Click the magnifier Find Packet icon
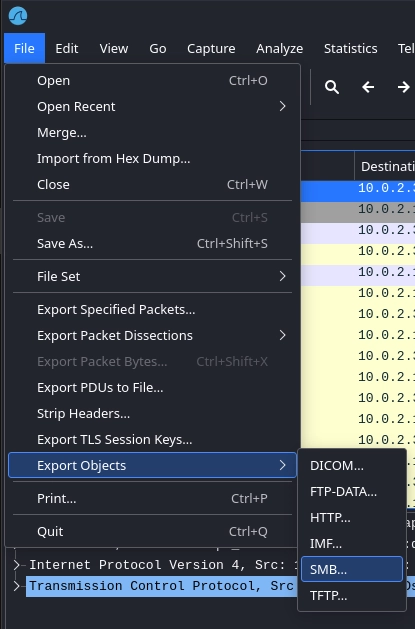 tap(332, 87)
